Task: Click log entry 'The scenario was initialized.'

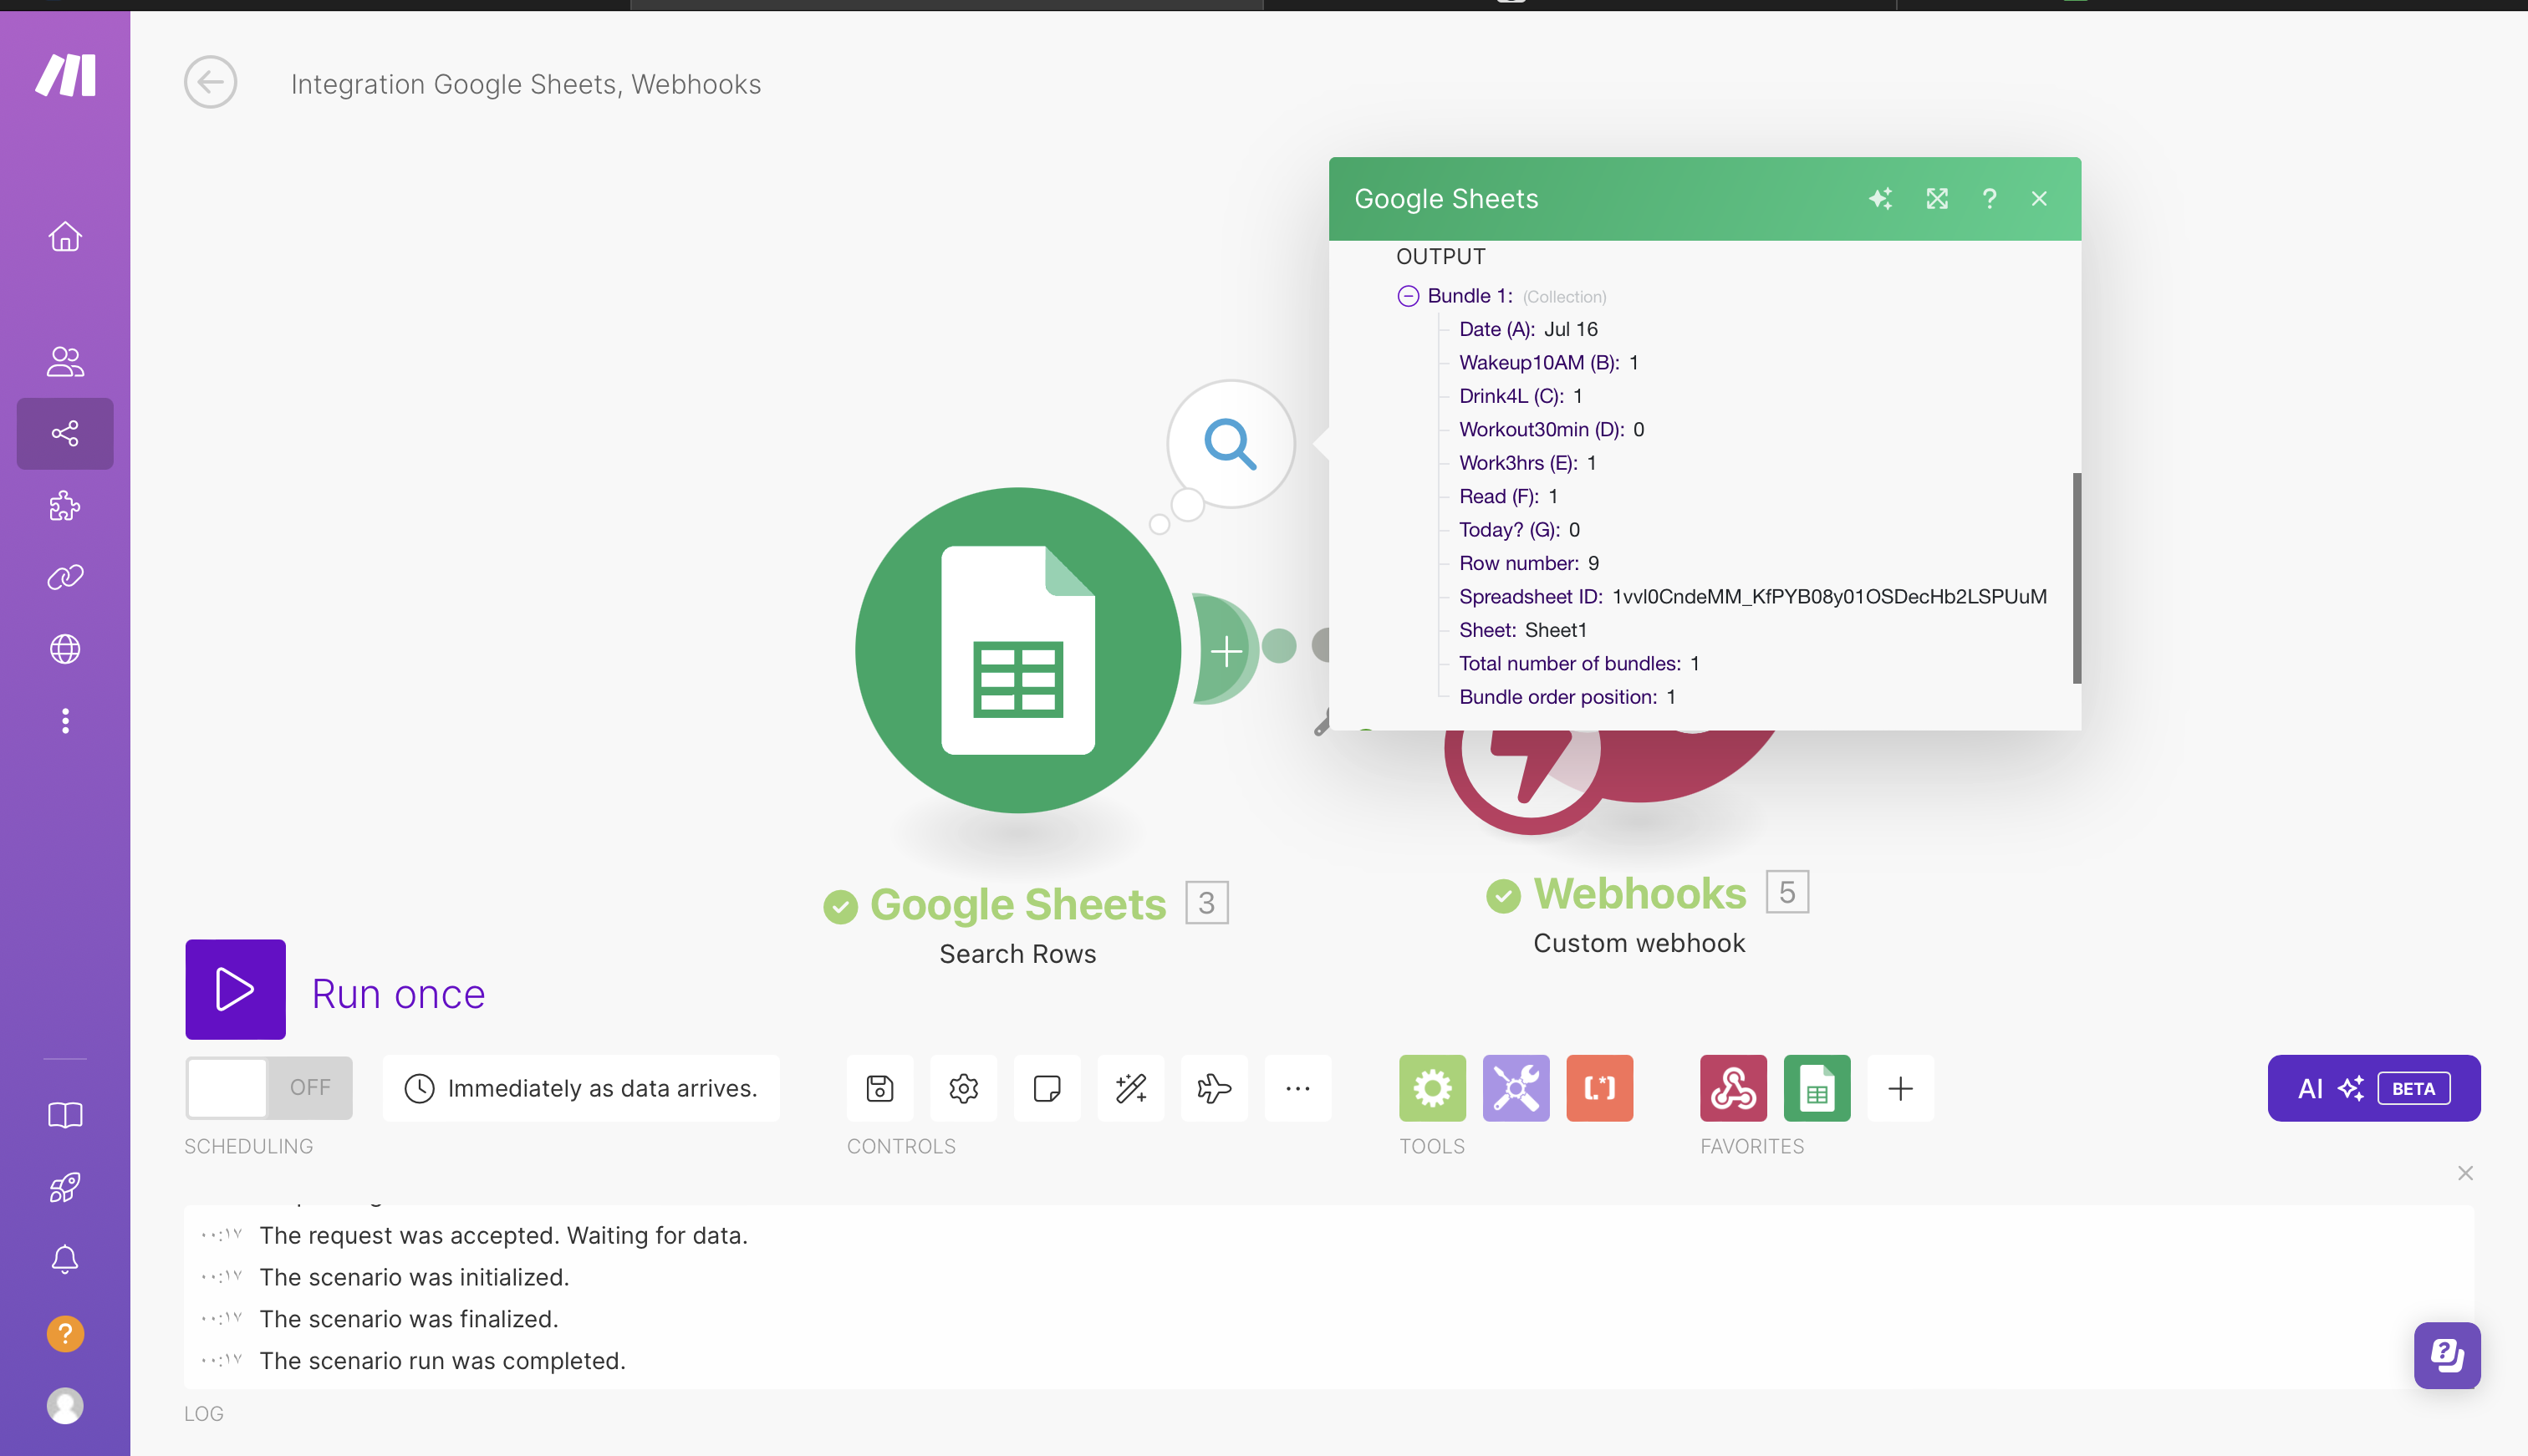Action: [x=414, y=1277]
